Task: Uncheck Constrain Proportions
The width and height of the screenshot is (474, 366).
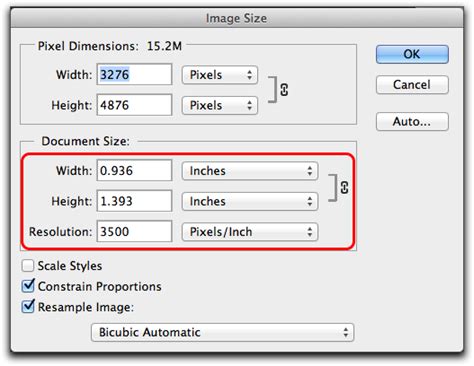Action: [x=28, y=286]
